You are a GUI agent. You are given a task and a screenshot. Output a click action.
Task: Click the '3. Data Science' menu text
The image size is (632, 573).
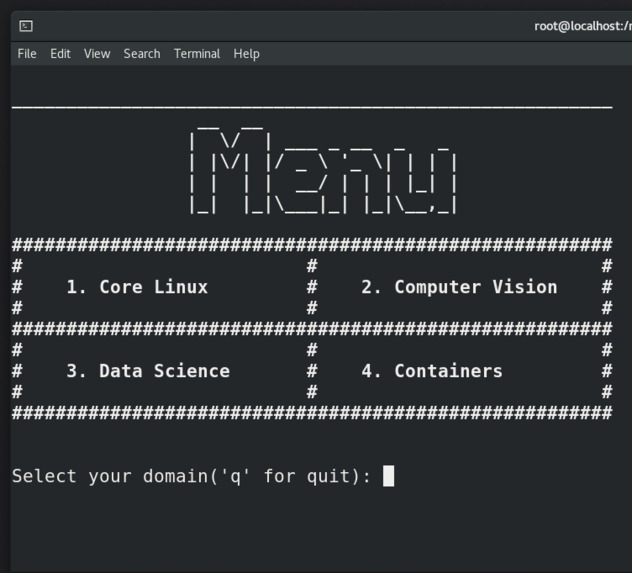click(x=148, y=371)
